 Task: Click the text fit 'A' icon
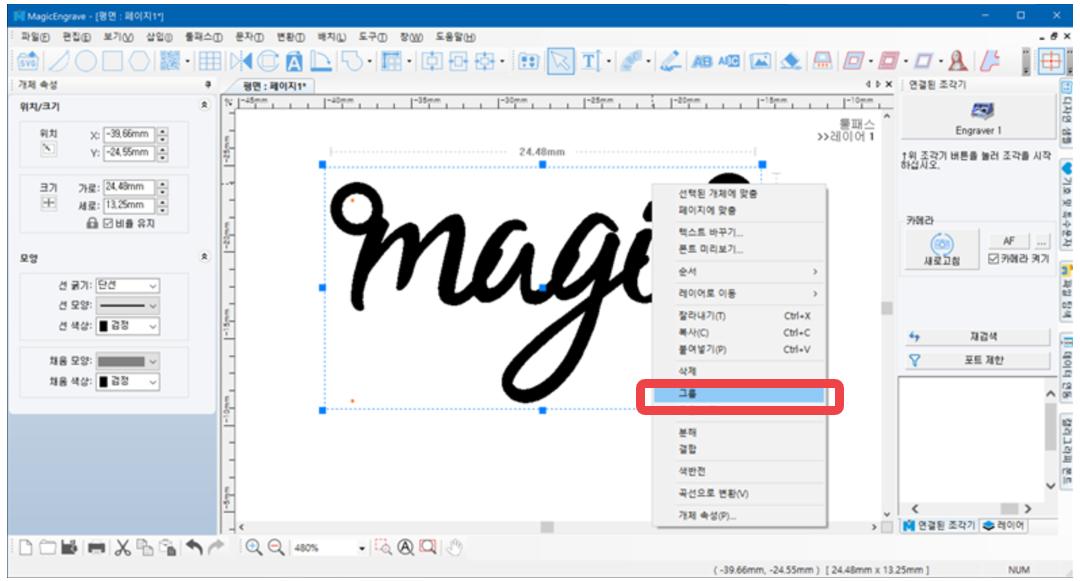(x=294, y=61)
